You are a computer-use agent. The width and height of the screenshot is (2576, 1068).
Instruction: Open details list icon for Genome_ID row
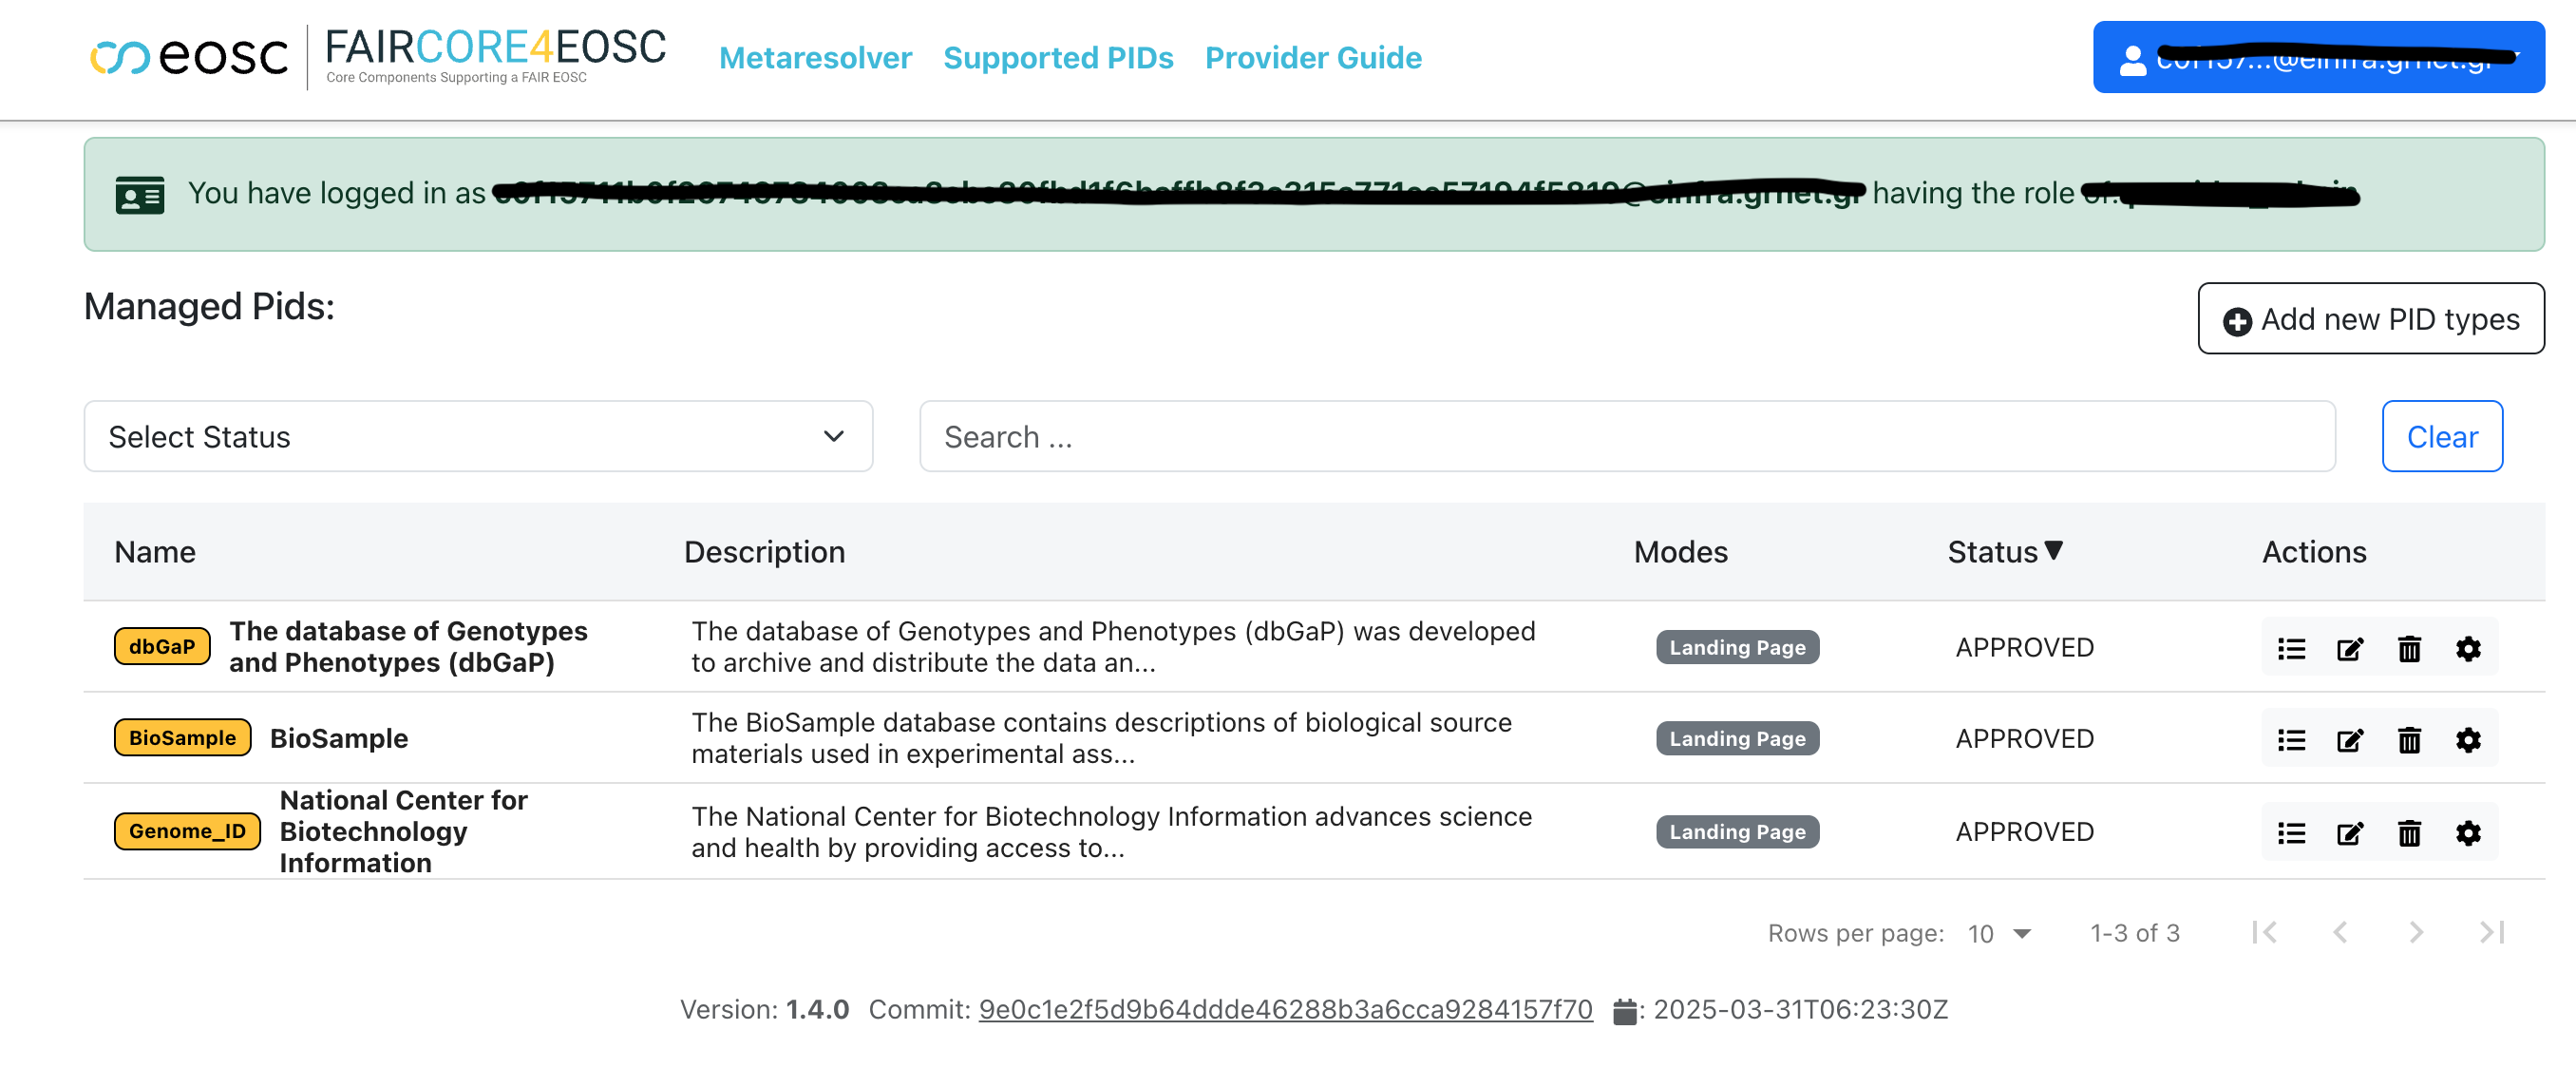[x=2291, y=833]
